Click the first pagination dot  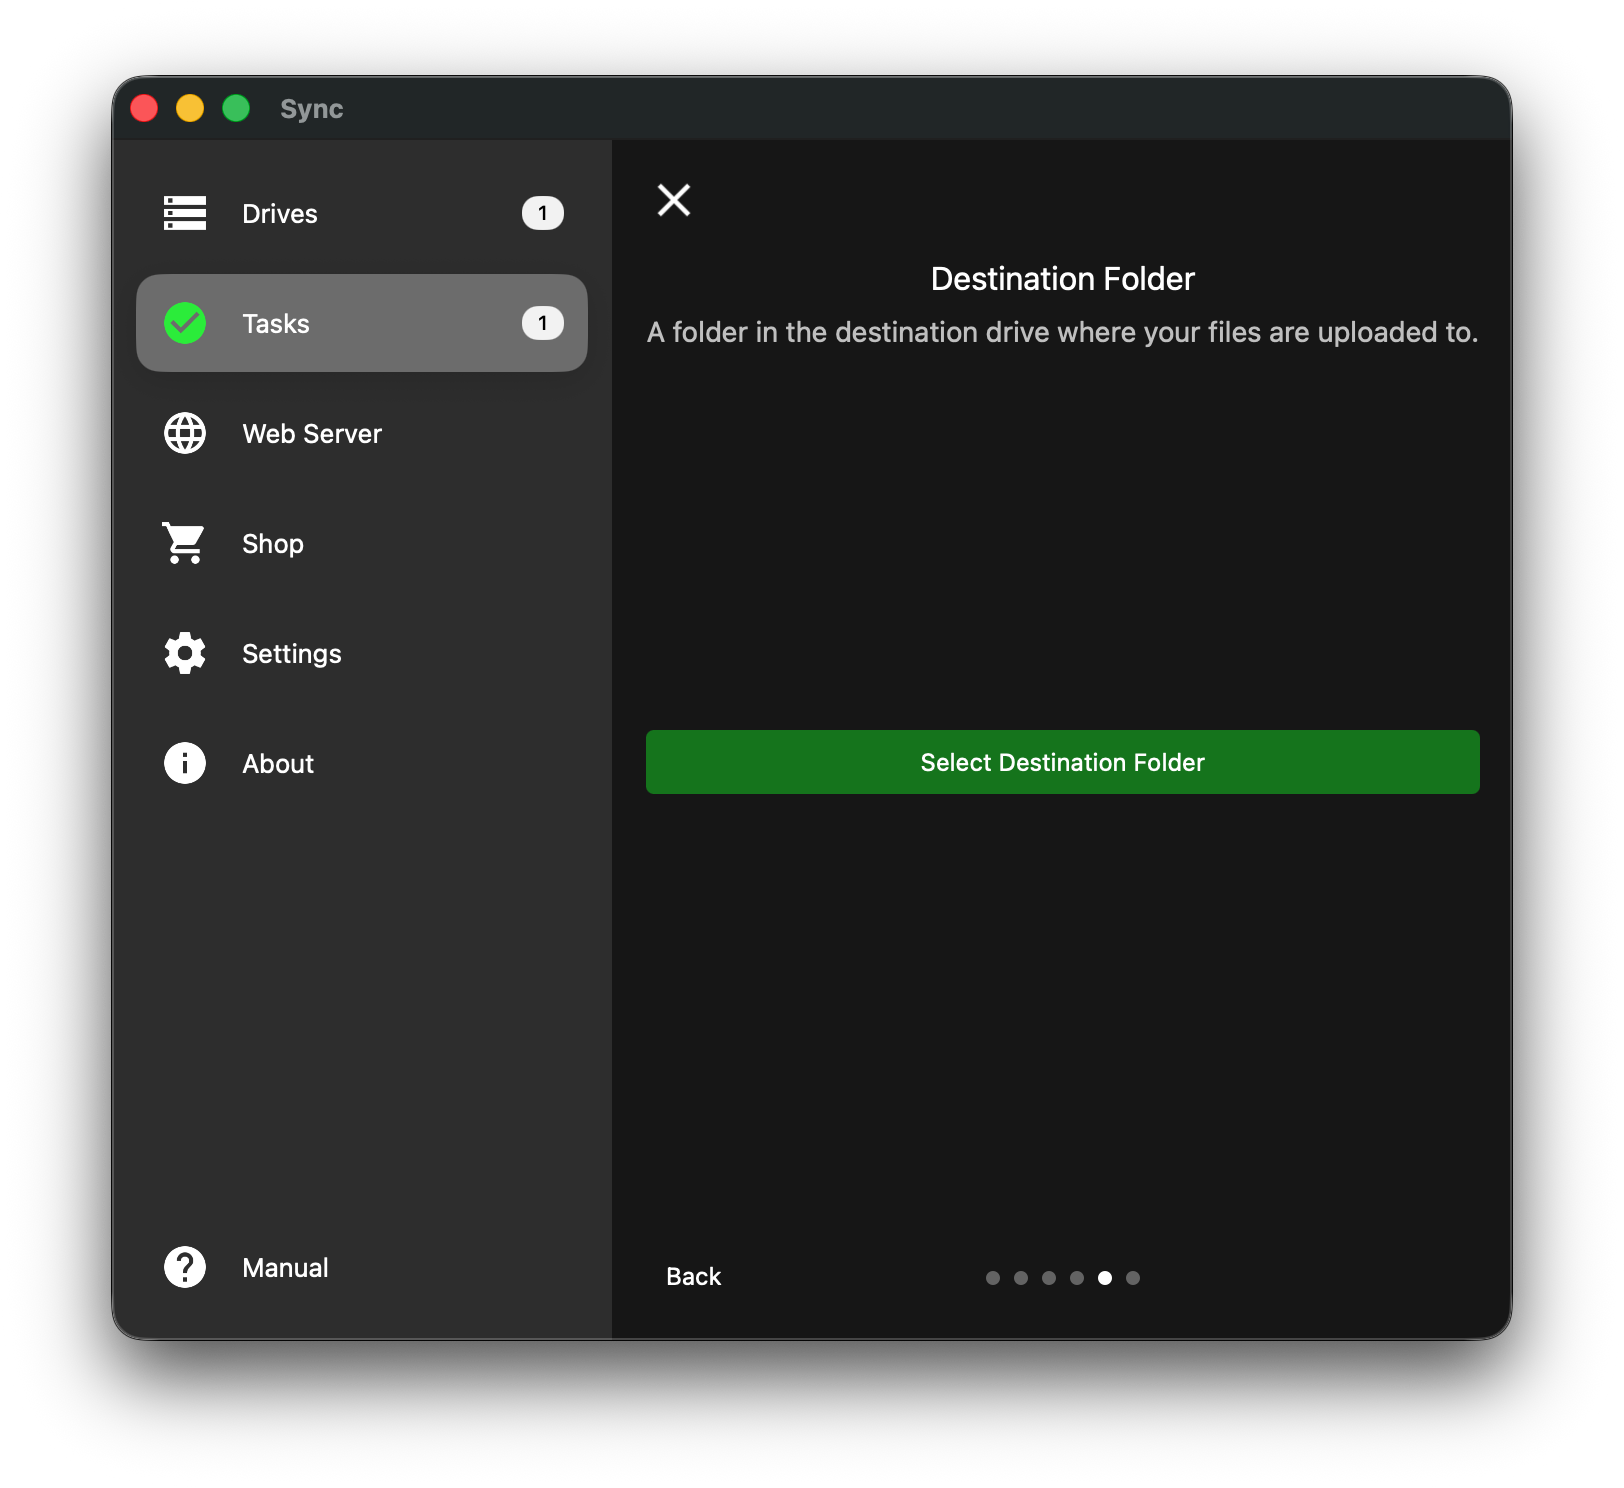coord(993,1277)
